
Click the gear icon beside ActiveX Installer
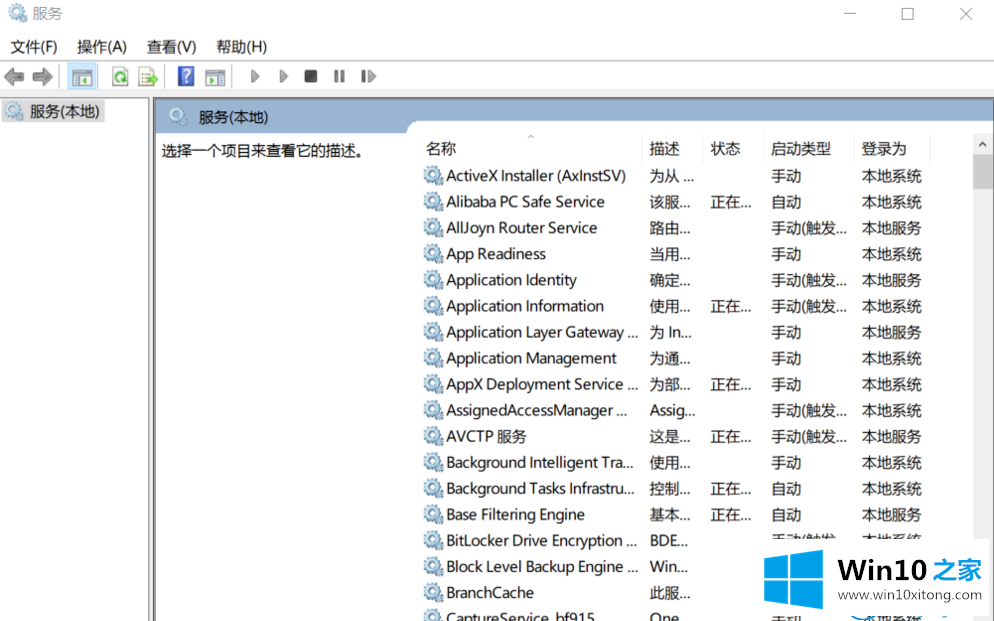[433, 176]
